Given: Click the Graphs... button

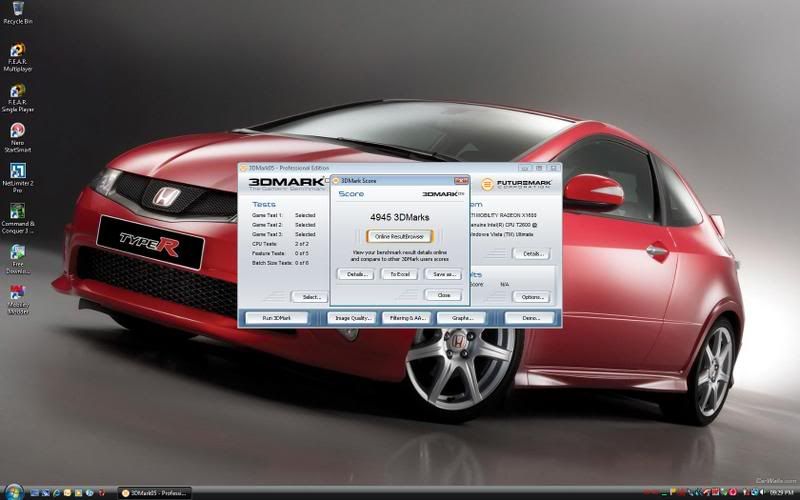Looking at the screenshot, I should pos(462,318).
